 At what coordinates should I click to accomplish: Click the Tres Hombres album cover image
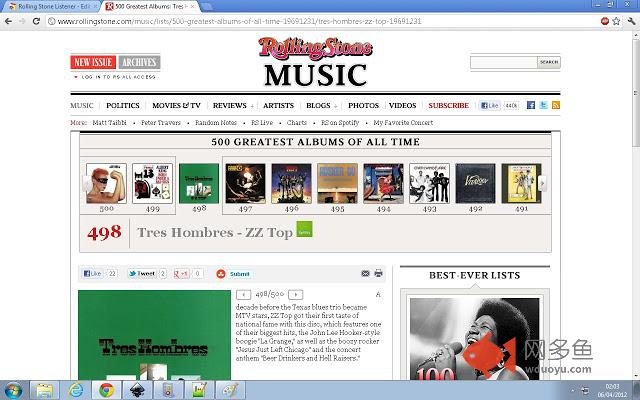click(x=154, y=335)
